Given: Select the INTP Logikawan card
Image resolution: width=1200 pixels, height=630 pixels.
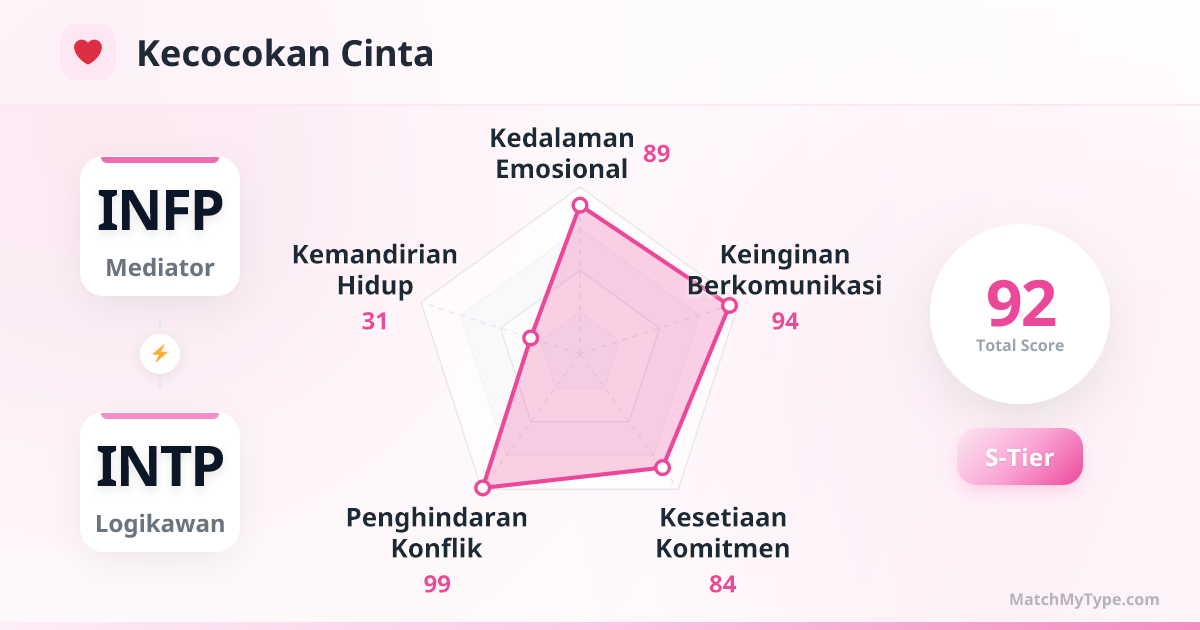Looking at the screenshot, I should 160,482.
